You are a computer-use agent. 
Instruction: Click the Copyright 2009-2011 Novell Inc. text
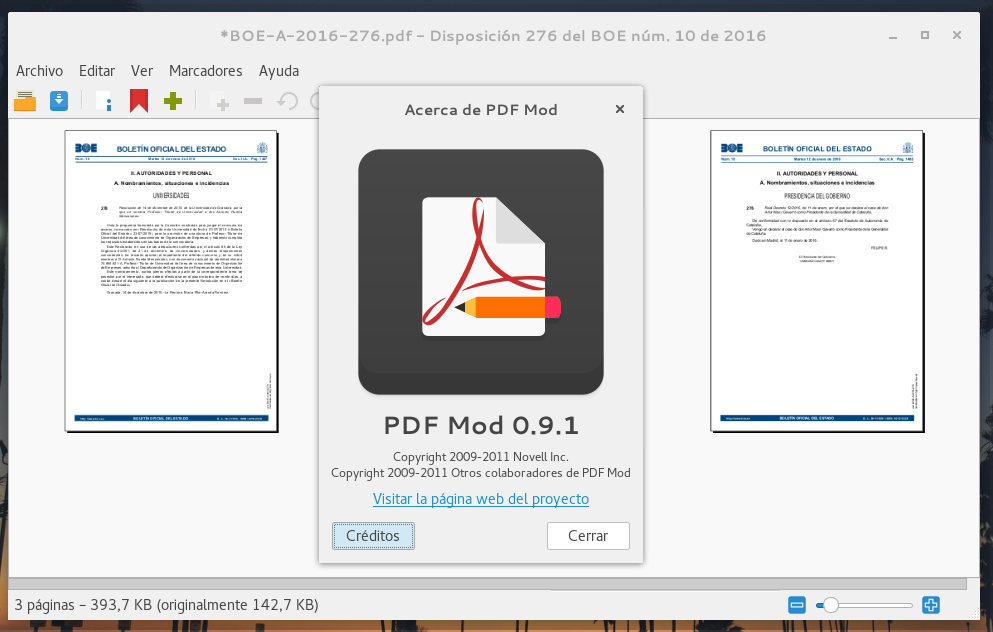pyautogui.click(x=481, y=457)
